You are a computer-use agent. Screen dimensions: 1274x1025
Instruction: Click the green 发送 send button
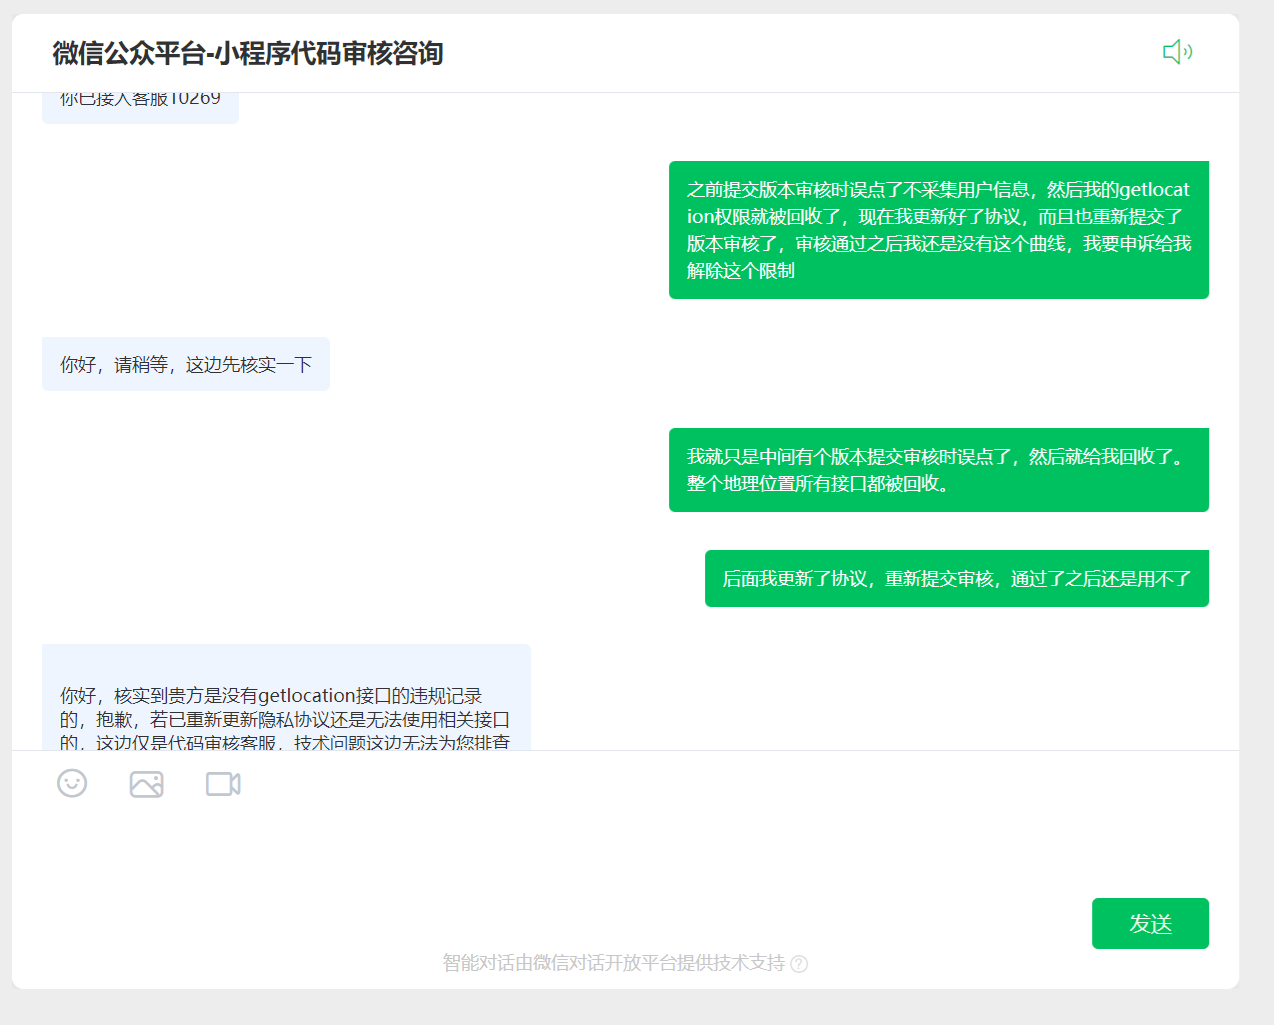point(1150,923)
